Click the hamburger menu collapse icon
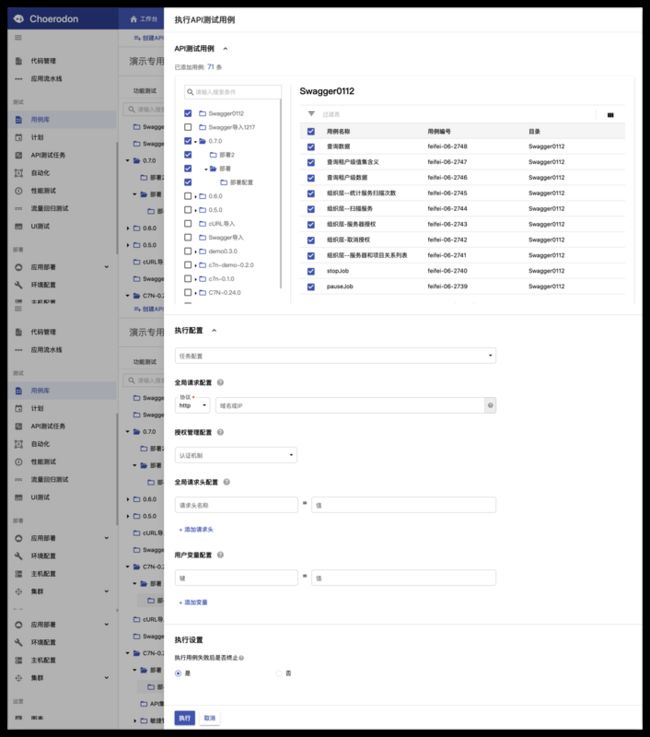 pos(18,36)
